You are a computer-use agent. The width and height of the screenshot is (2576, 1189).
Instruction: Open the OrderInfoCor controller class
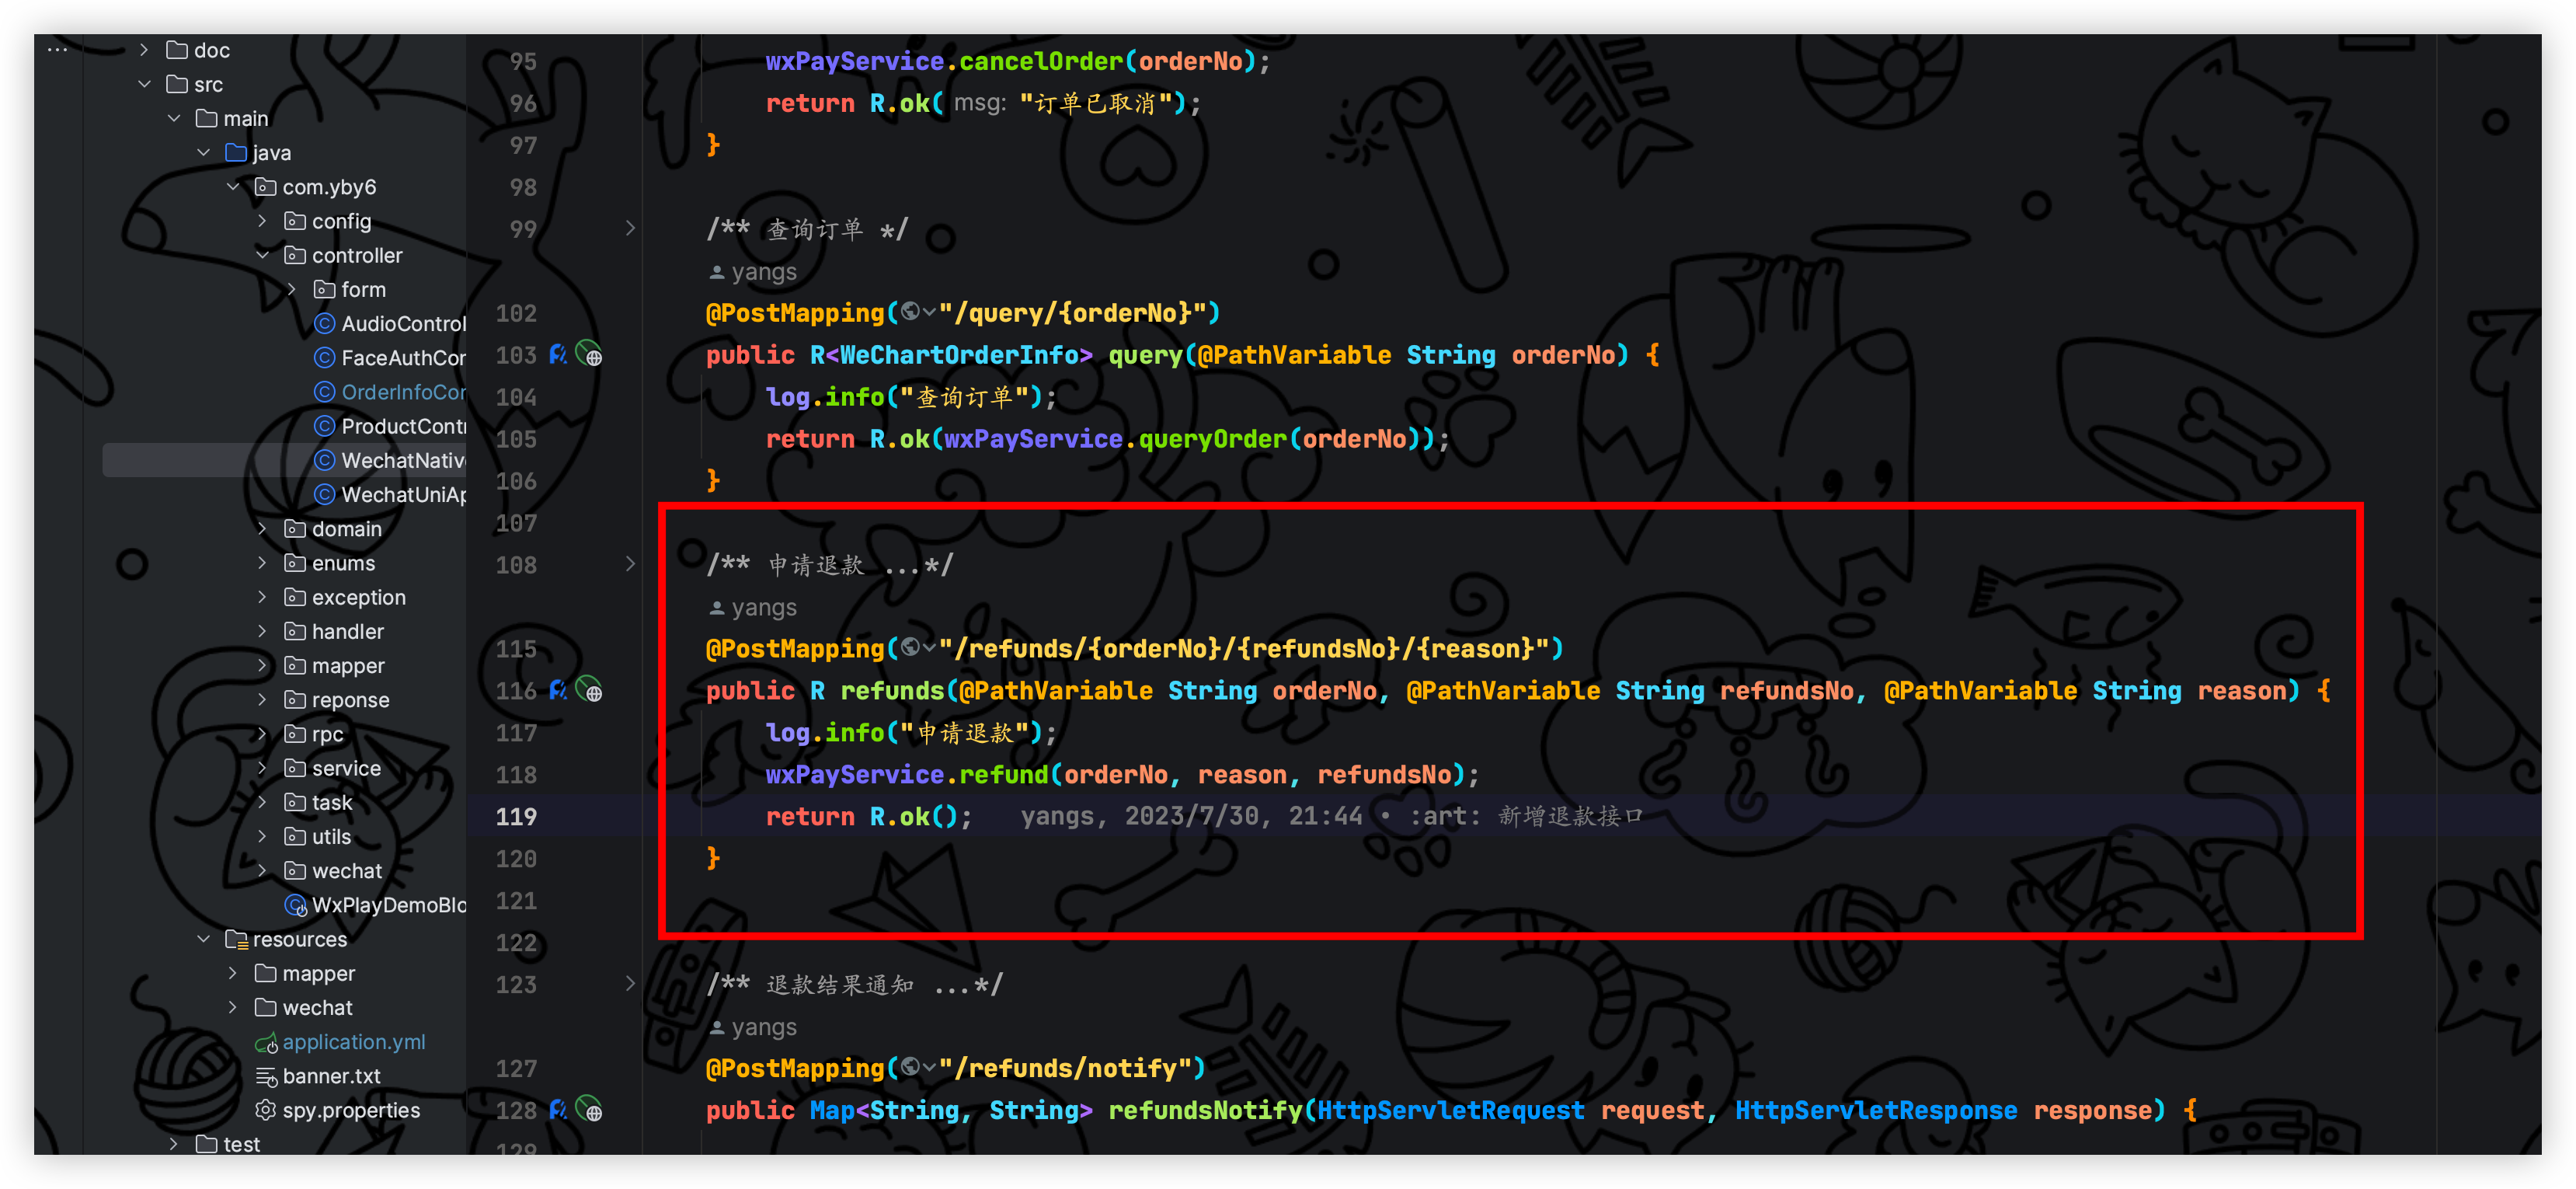point(402,392)
